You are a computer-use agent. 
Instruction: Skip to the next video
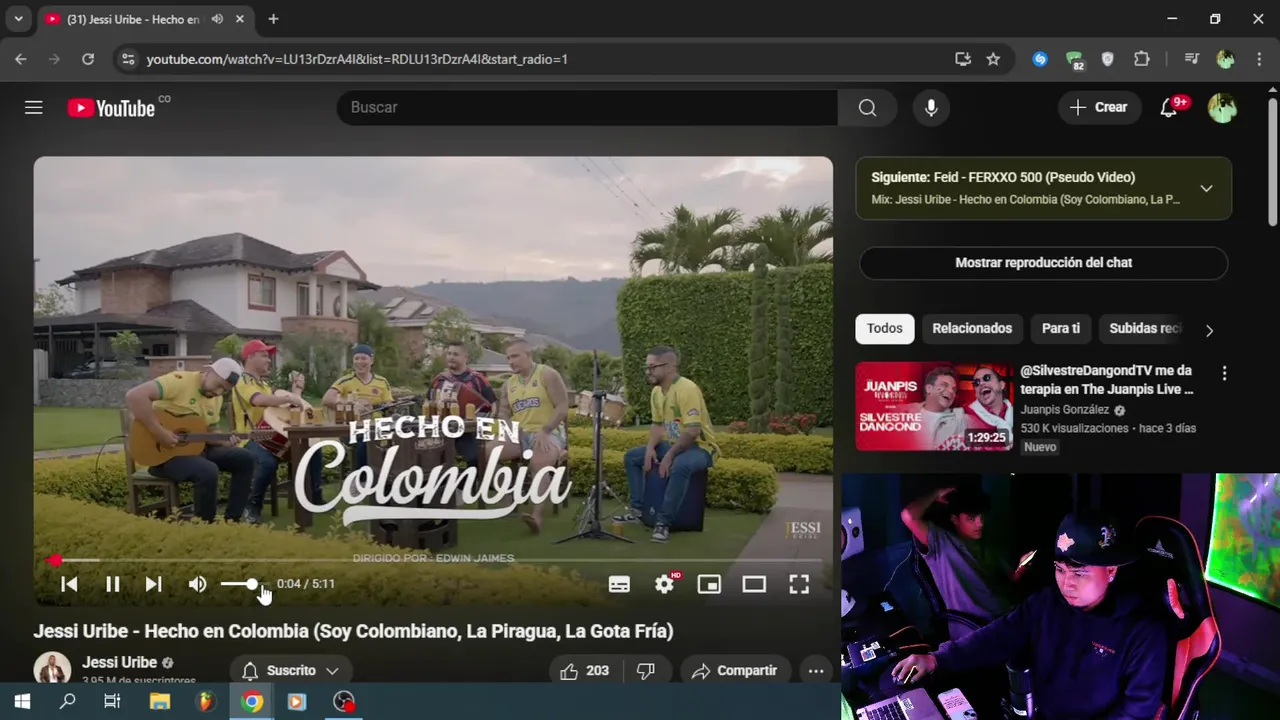pyautogui.click(x=153, y=584)
